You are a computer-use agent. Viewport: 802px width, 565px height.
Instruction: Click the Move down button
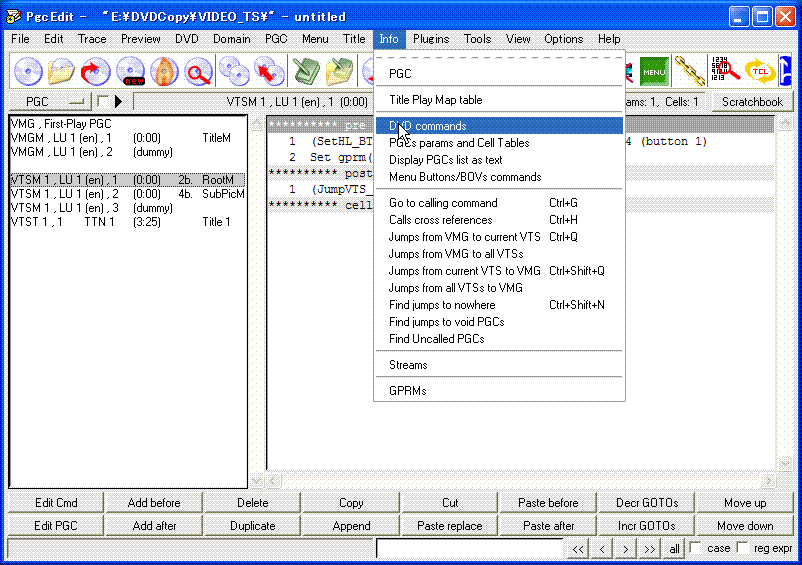(x=745, y=526)
